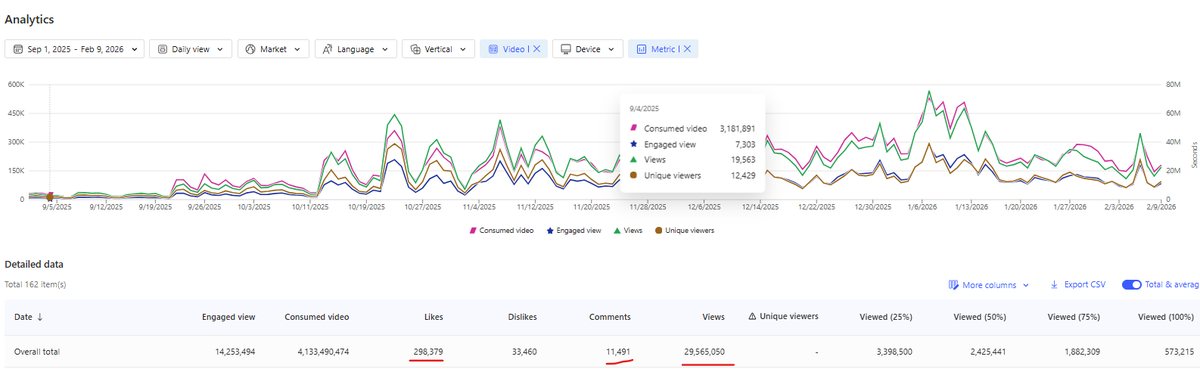Click the More columns icon
The height and width of the screenshot is (369, 1200).
(954, 285)
